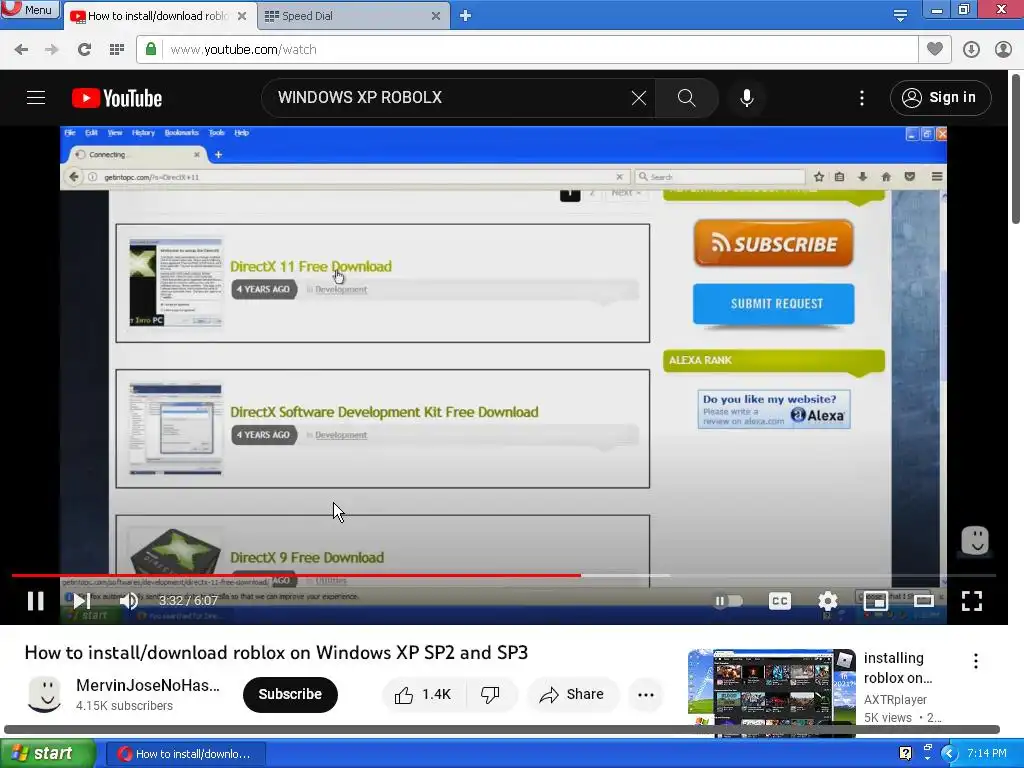Open video settings gear
This screenshot has width=1024, height=768.
pos(827,601)
